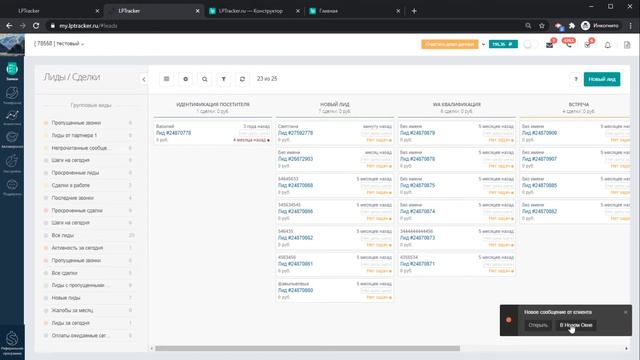Click the horizontal scrollbar of the board
Viewport: 640px width, 360px height.
[x=307, y=349]
